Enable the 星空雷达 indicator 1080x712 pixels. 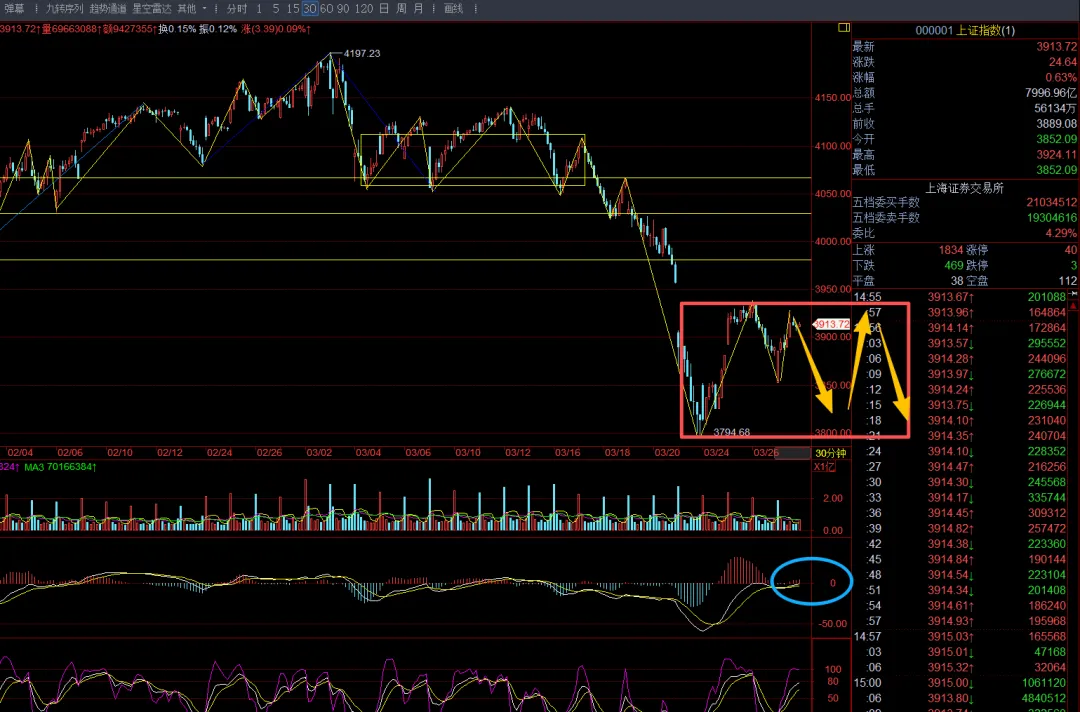pos(152,9)
